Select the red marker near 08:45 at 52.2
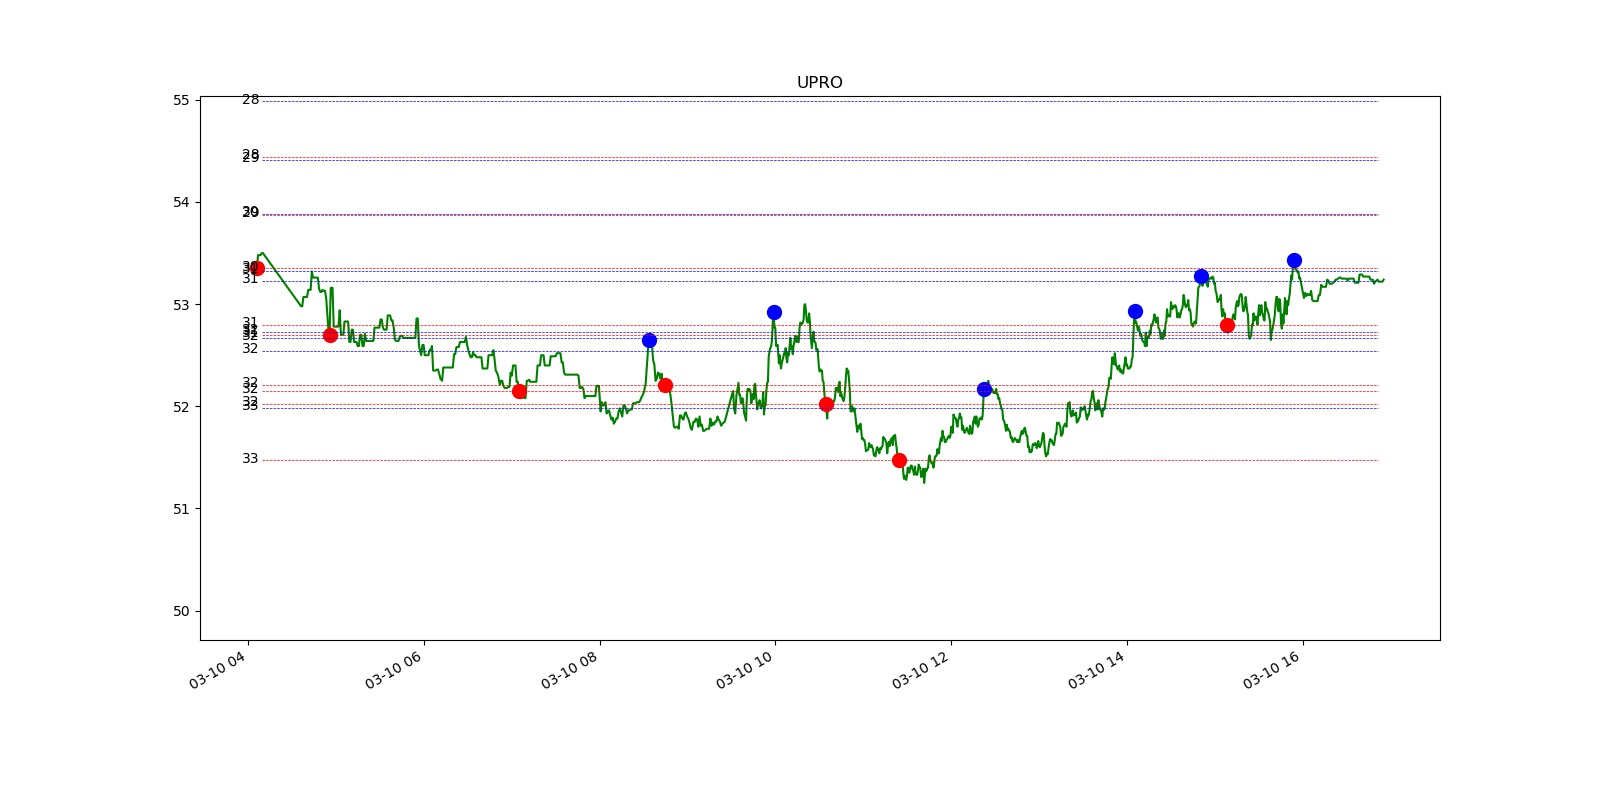 tap(665, 385)
